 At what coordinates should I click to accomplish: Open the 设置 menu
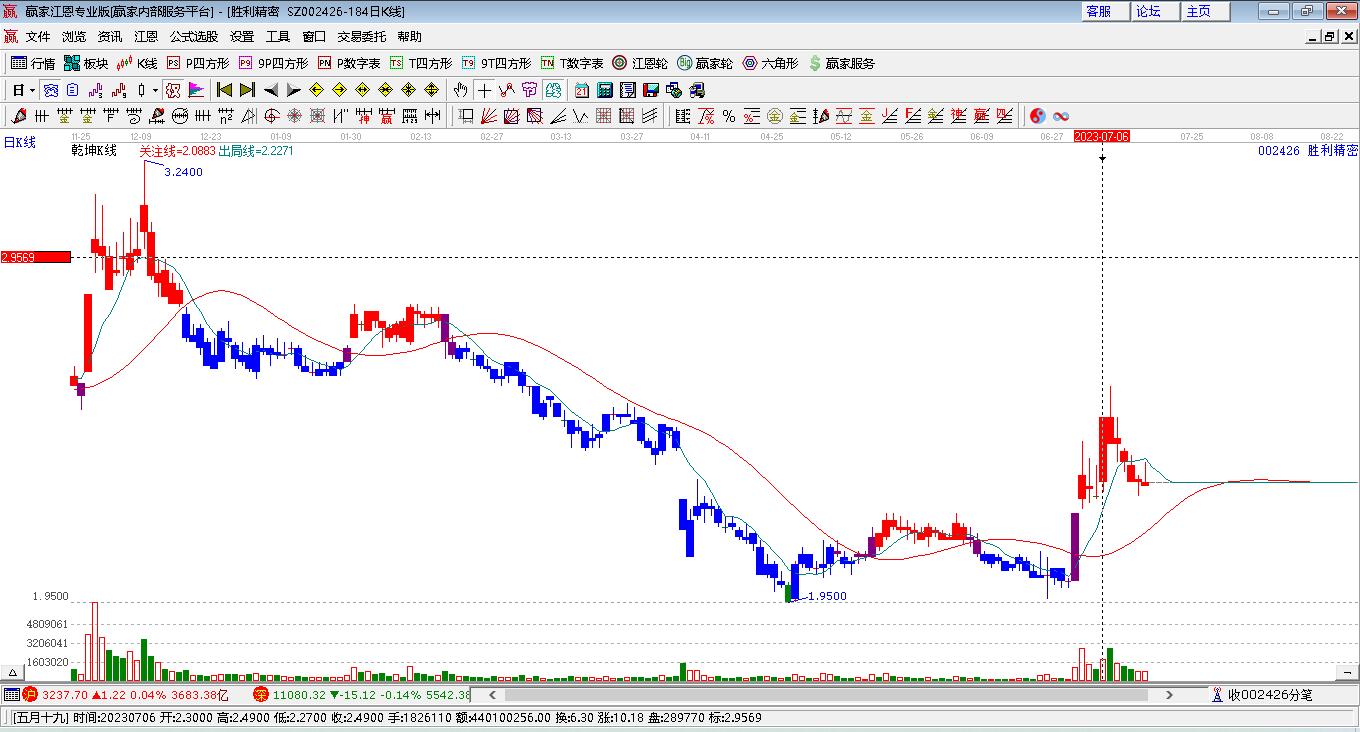[242, 36]
